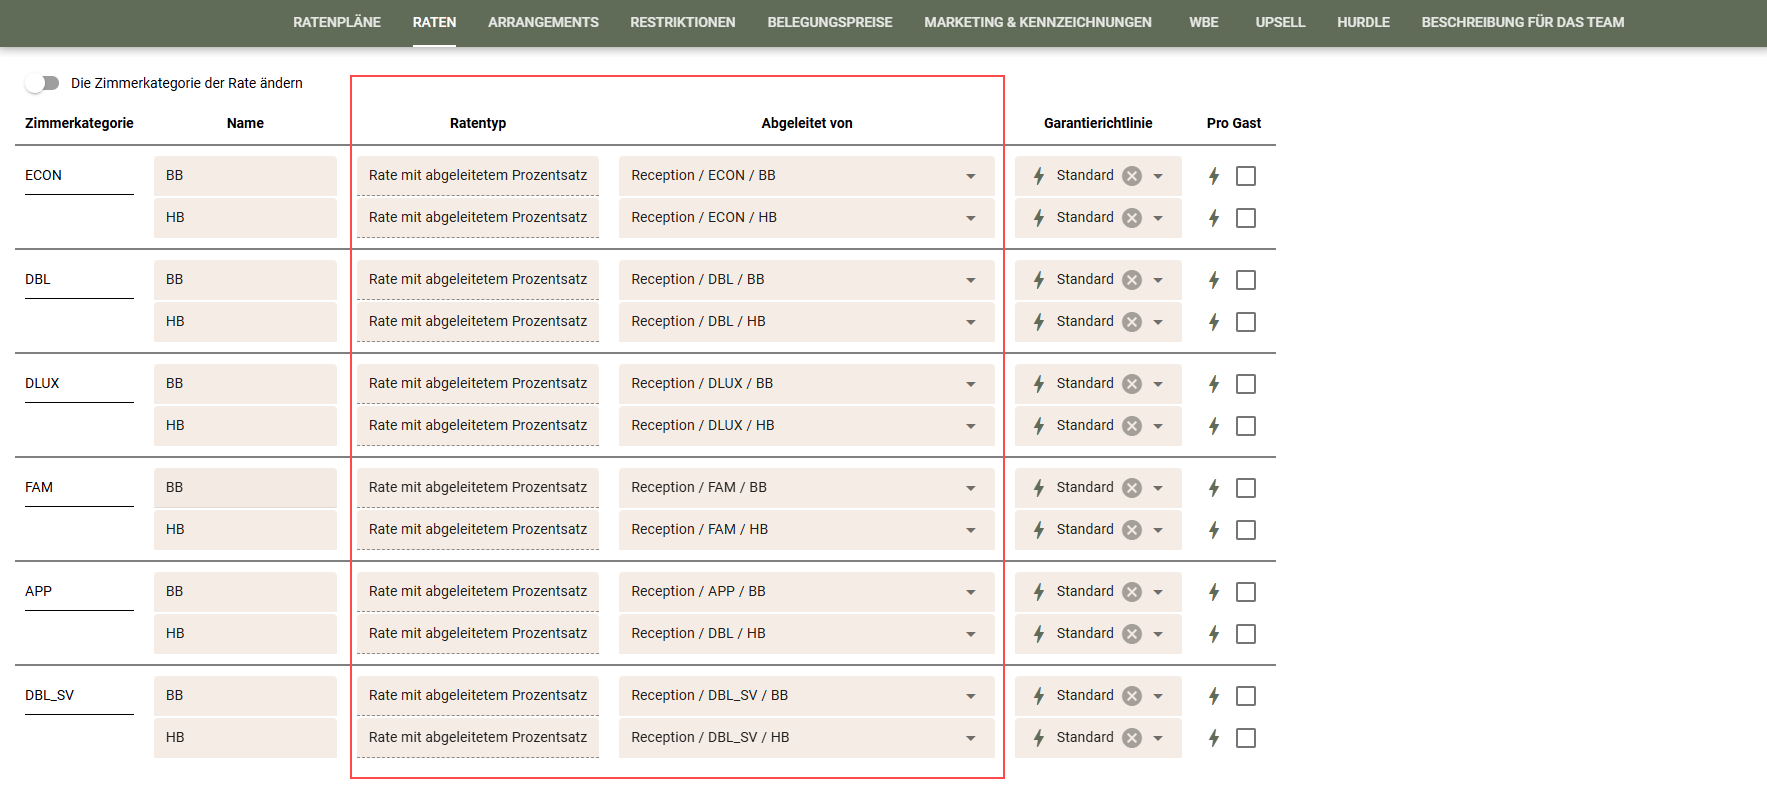Expand 'Reception / DLUX / BB' dropdown

tap(806, 384)
